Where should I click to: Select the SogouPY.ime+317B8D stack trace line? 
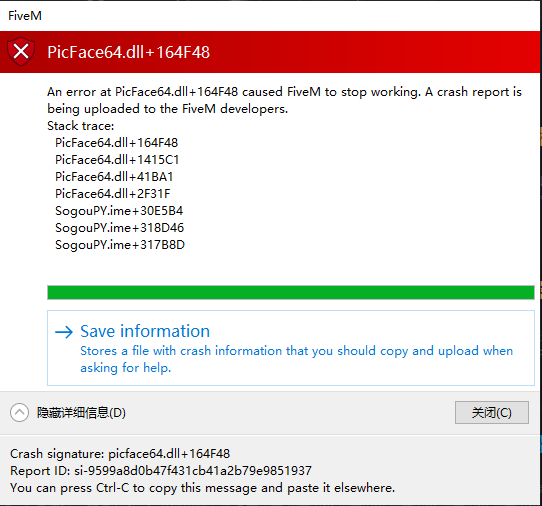click(x=120, y=245)
